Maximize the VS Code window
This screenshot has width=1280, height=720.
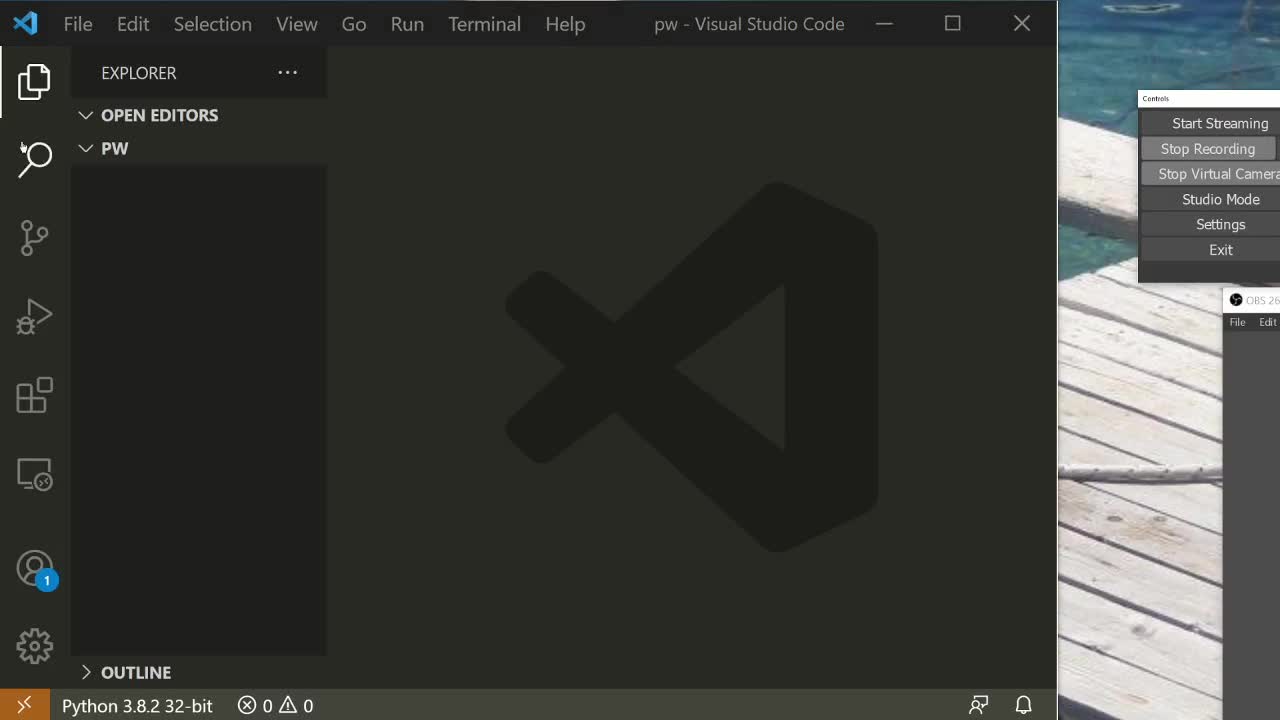click(x=952, y=23)
